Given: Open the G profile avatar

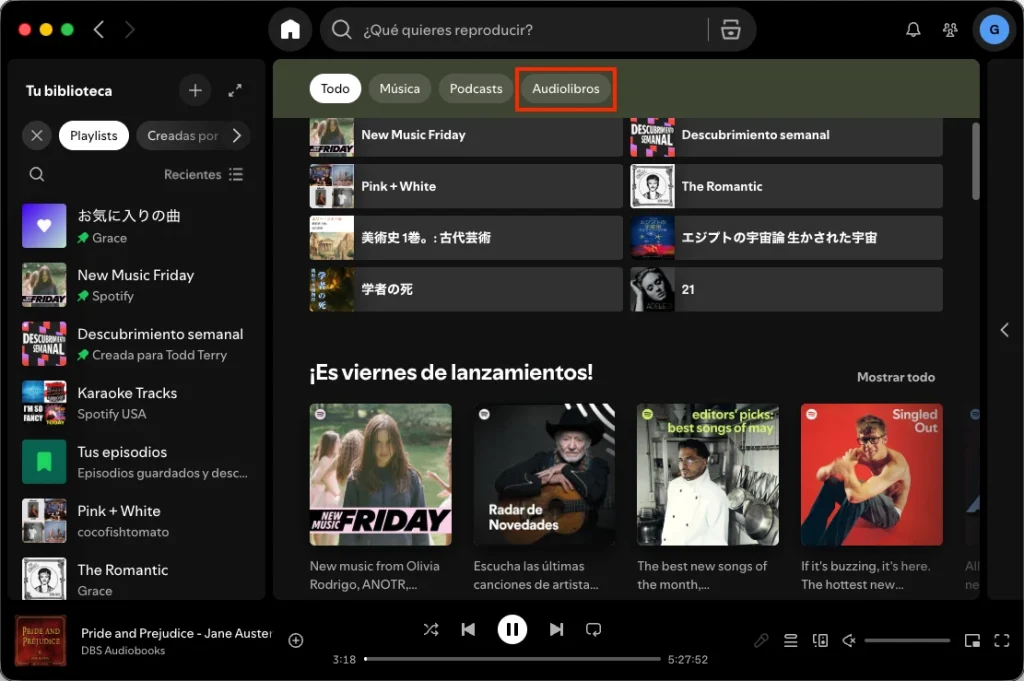Looking at the screenshot, I should [x=994, y=29].
